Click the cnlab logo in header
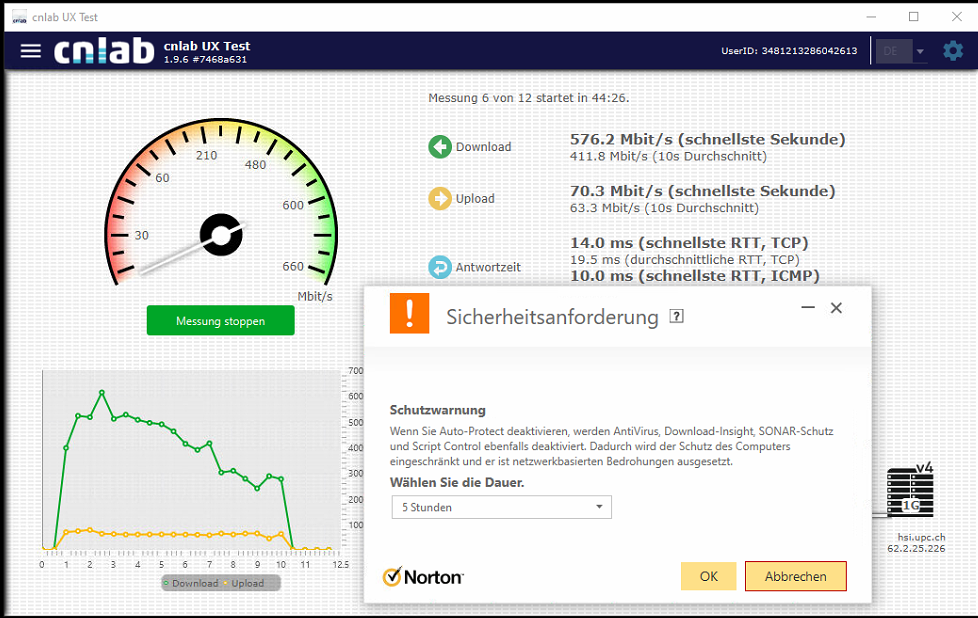The height and width of the screenshot is (618, 978). pos(104,51)
